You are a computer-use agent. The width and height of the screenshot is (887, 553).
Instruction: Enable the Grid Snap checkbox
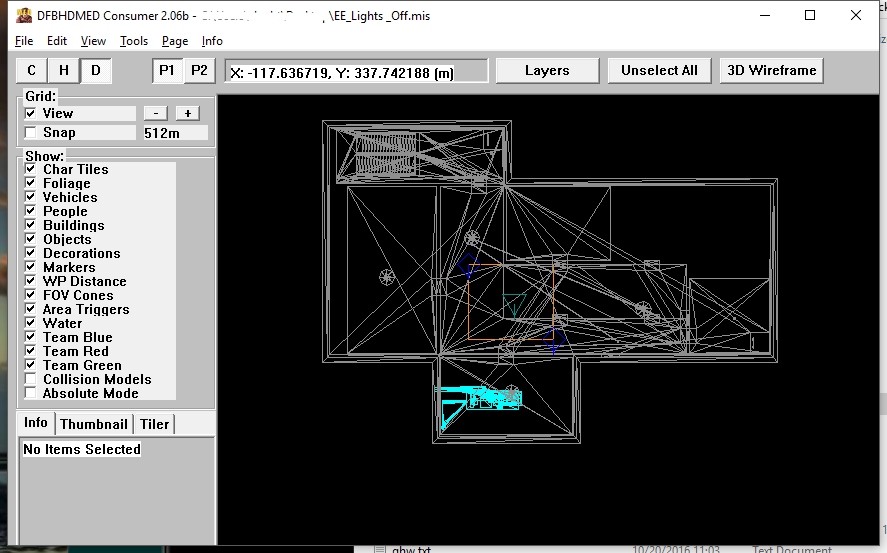point(31,132)
